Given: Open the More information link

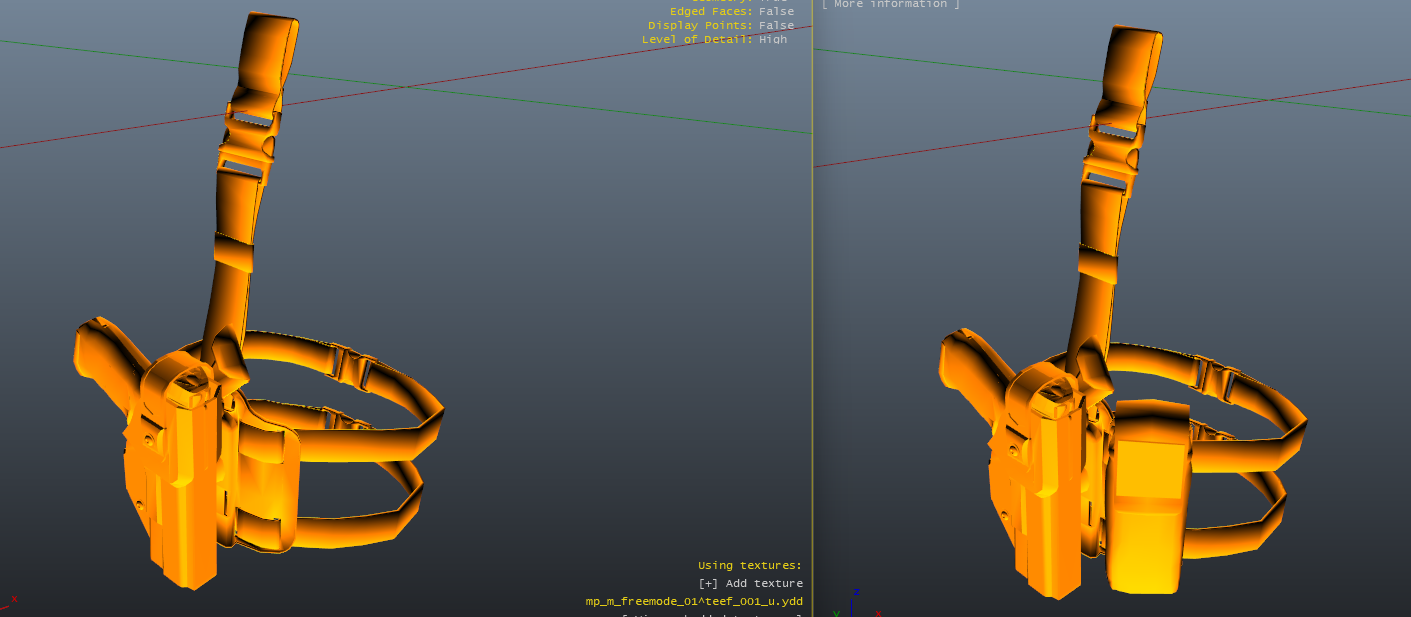Looking at the screenshot, I should point(890,5).
